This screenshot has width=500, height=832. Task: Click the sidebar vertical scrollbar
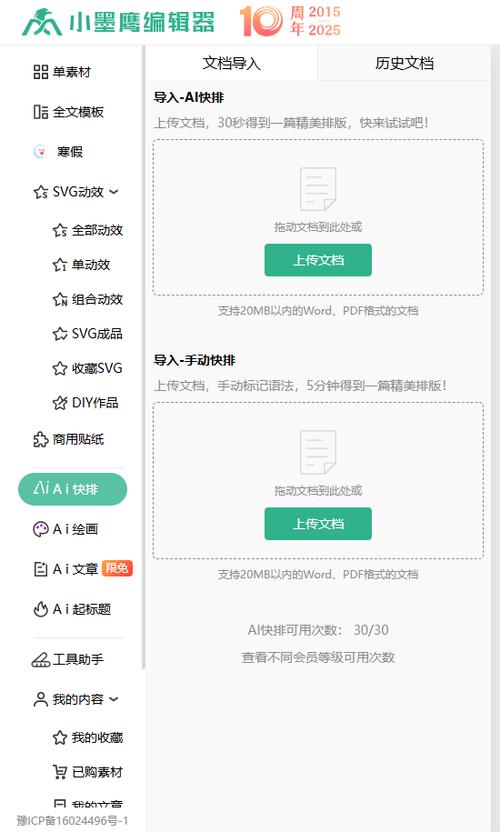coord(143,357)
